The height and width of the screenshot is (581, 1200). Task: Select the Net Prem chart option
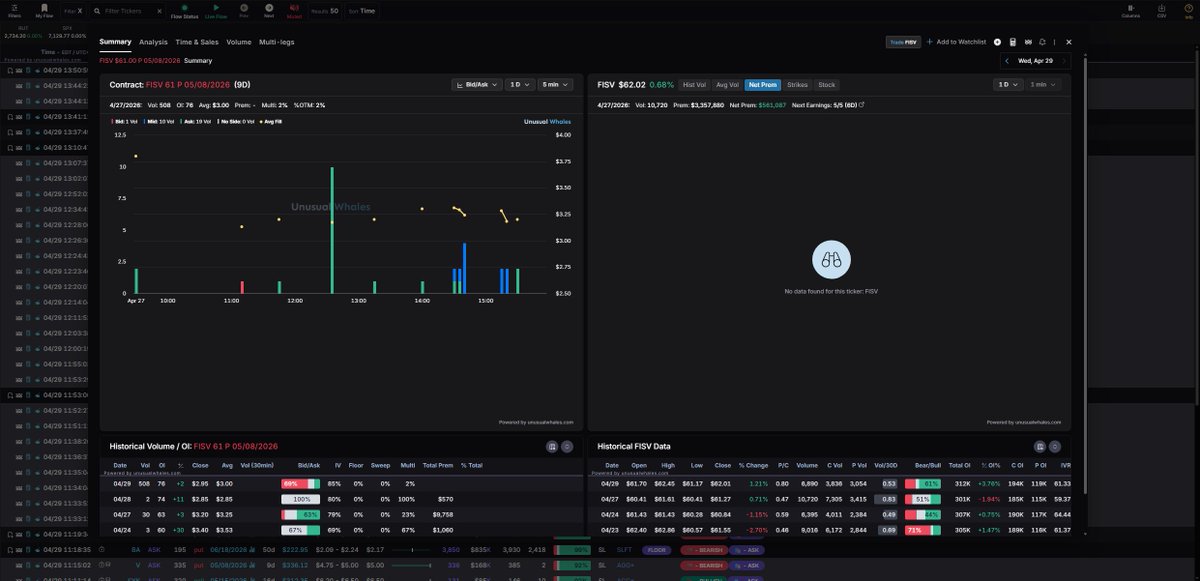click(762, 85)
